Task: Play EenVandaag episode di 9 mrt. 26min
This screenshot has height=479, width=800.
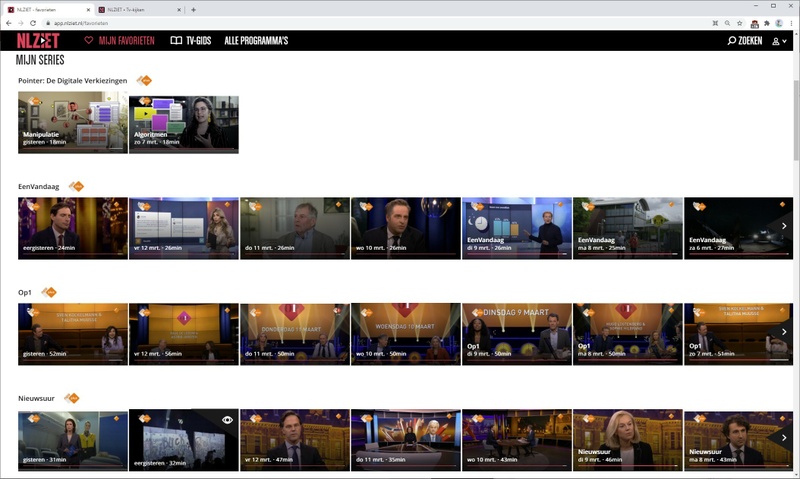Action: [517, 229]
